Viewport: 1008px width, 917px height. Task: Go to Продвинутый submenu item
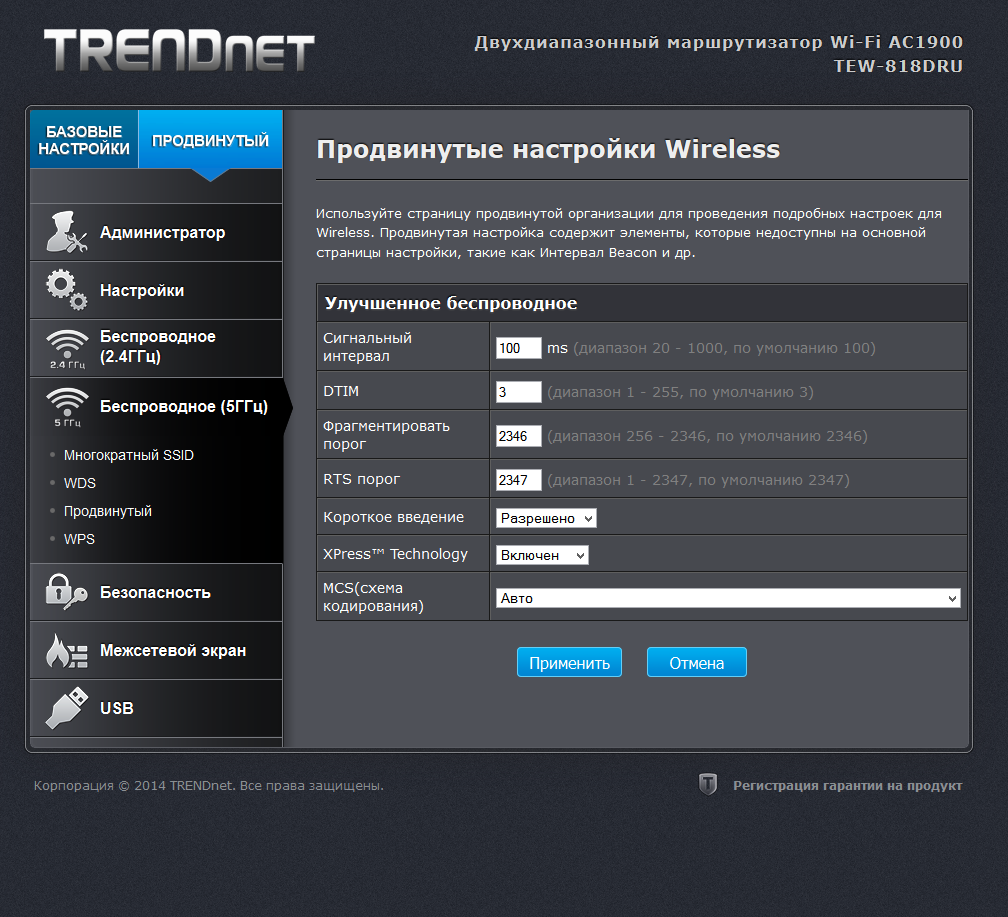click(107, 511)
